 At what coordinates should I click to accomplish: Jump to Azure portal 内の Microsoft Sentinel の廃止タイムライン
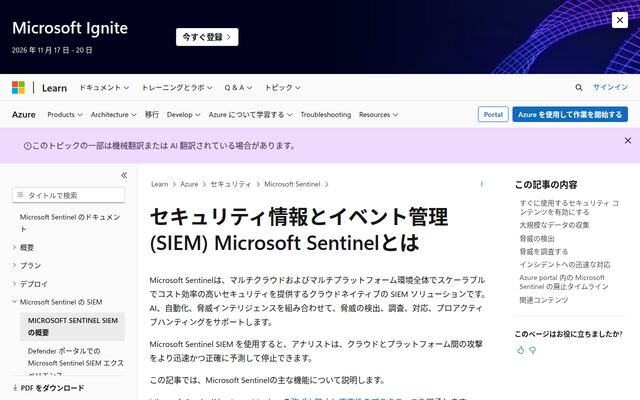pos(564,282)
